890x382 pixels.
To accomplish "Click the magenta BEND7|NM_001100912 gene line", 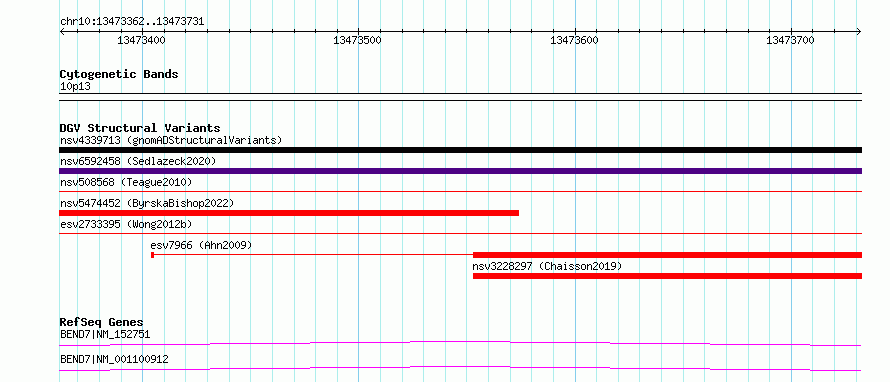I will (x=460, y=368).
